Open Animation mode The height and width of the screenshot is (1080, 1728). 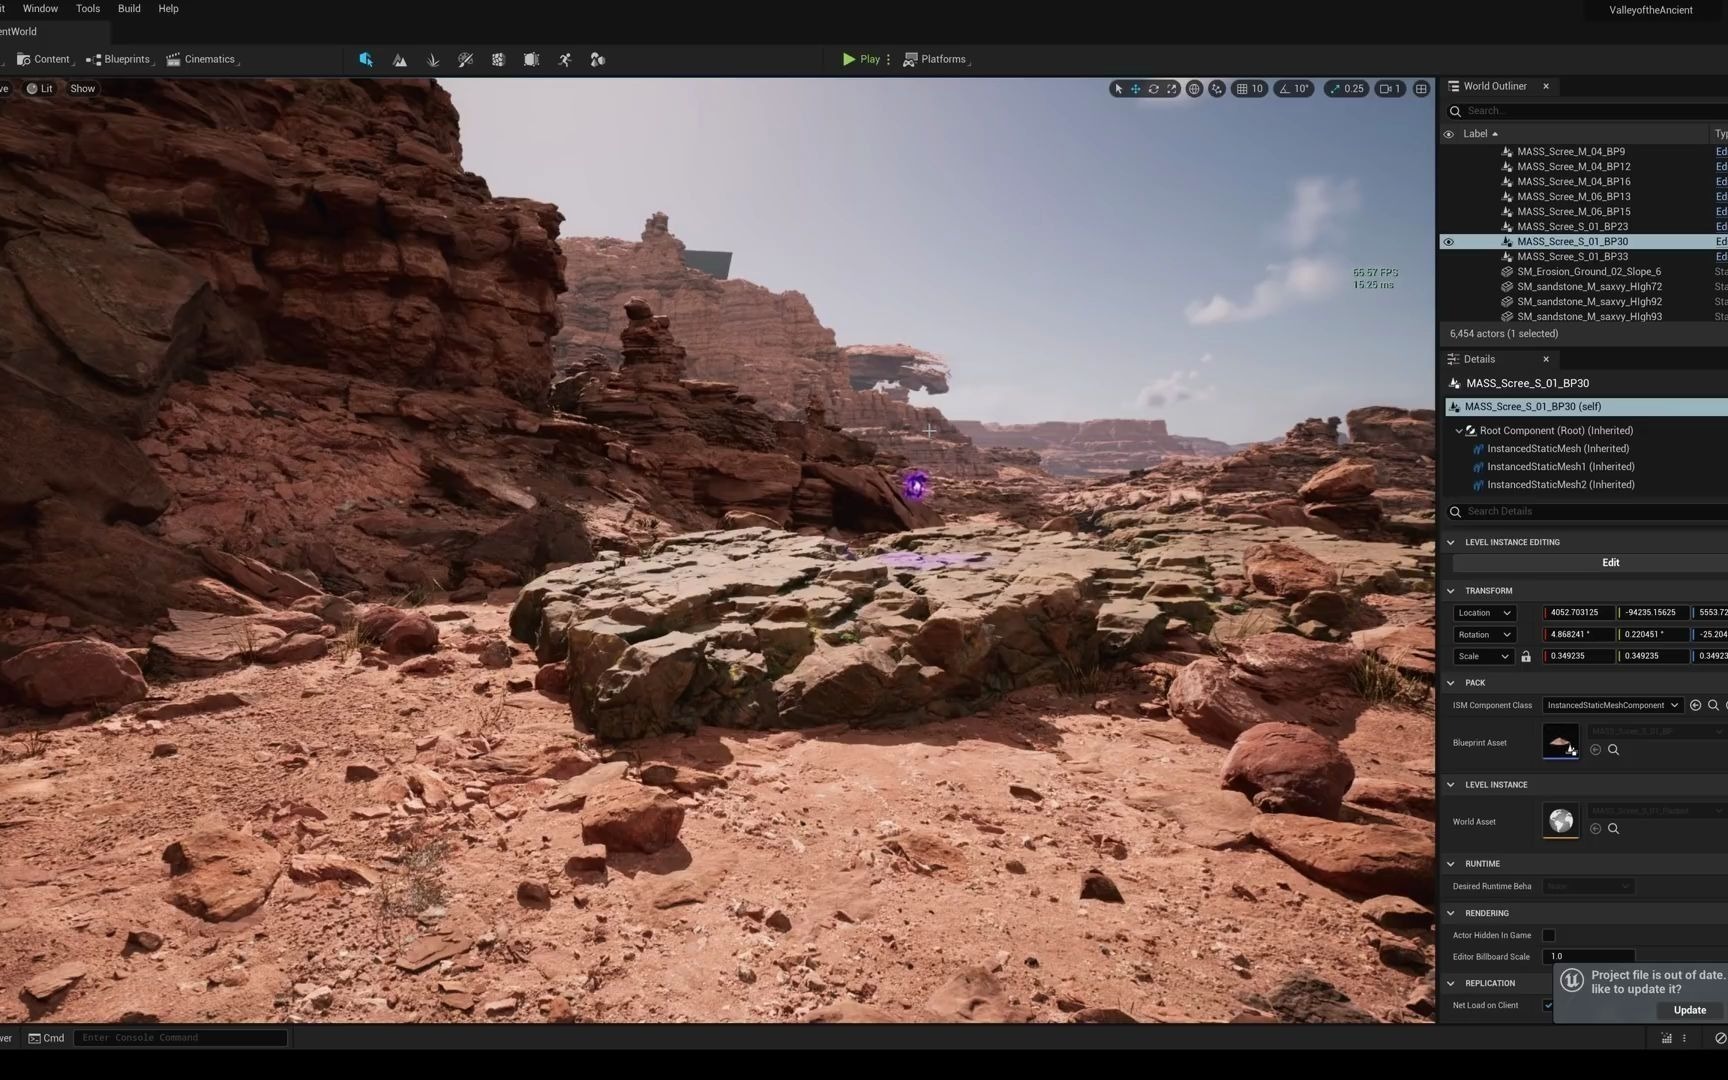(x=565, y=60)
